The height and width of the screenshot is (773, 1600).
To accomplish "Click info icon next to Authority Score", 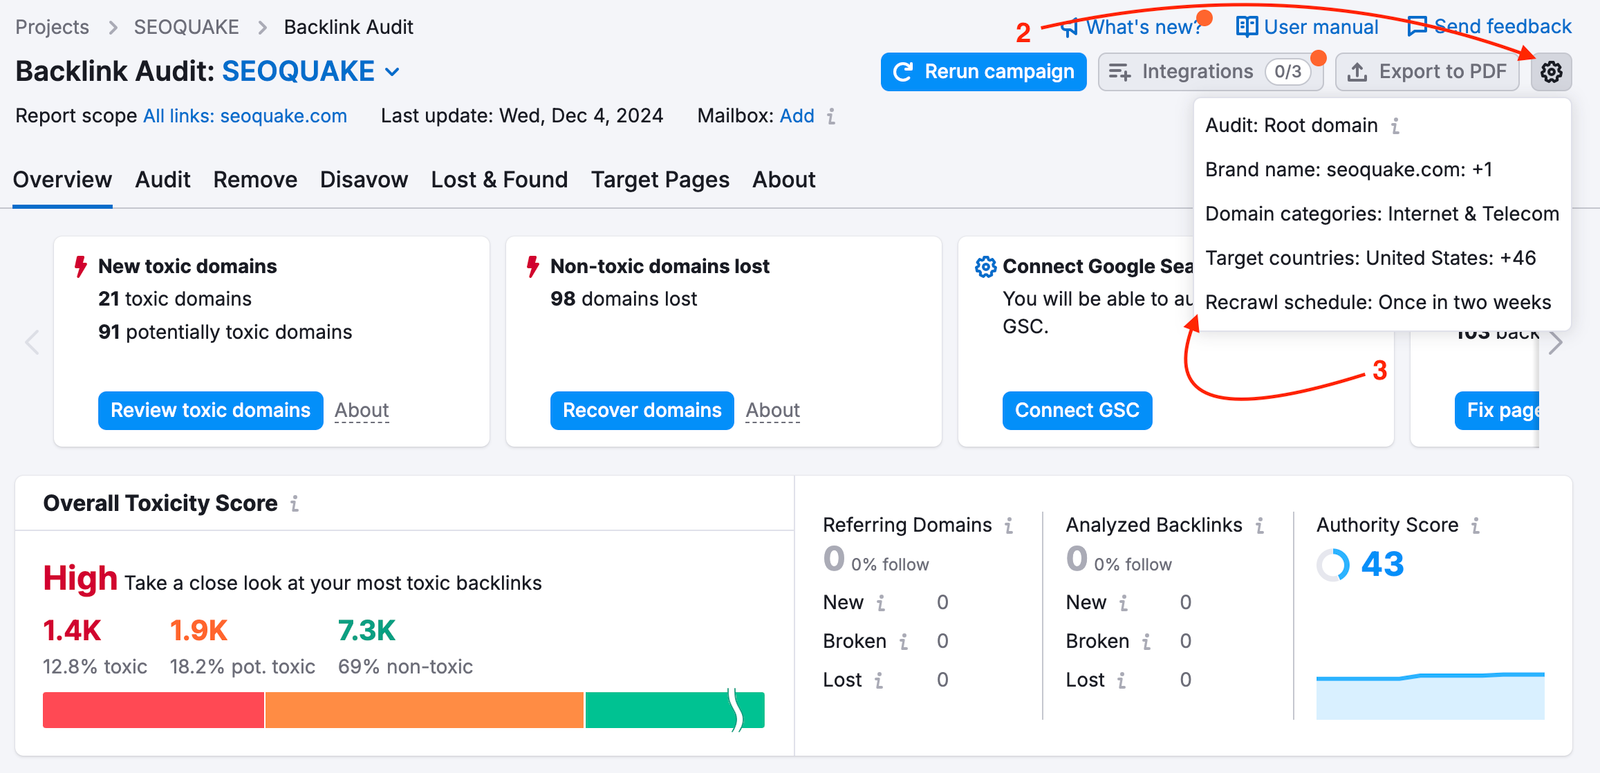I will point(1475,526).
